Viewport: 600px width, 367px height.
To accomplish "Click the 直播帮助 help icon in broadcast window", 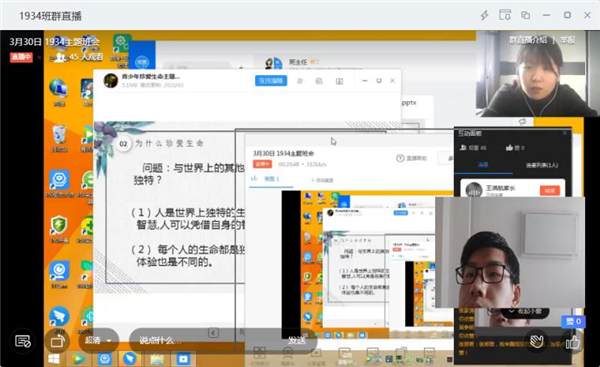I will (400, 158).
